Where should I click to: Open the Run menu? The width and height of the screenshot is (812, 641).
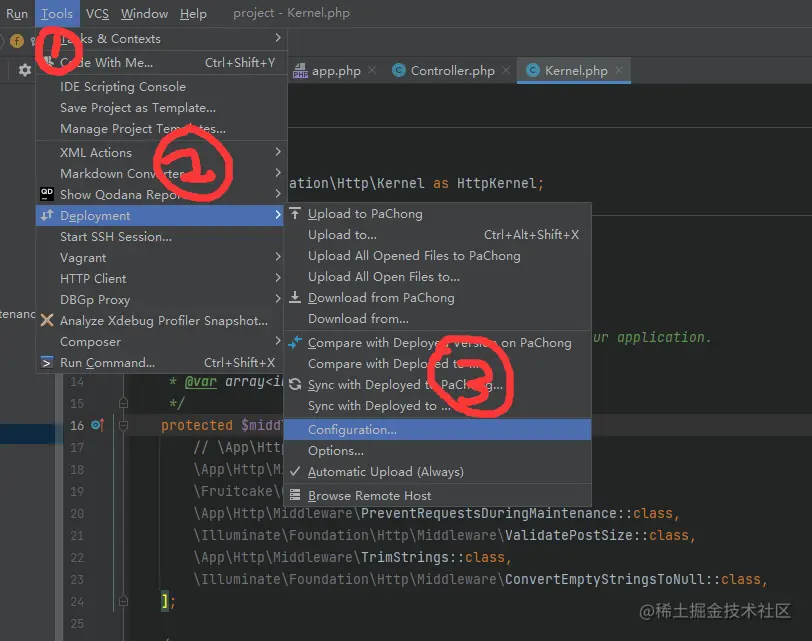17,13
